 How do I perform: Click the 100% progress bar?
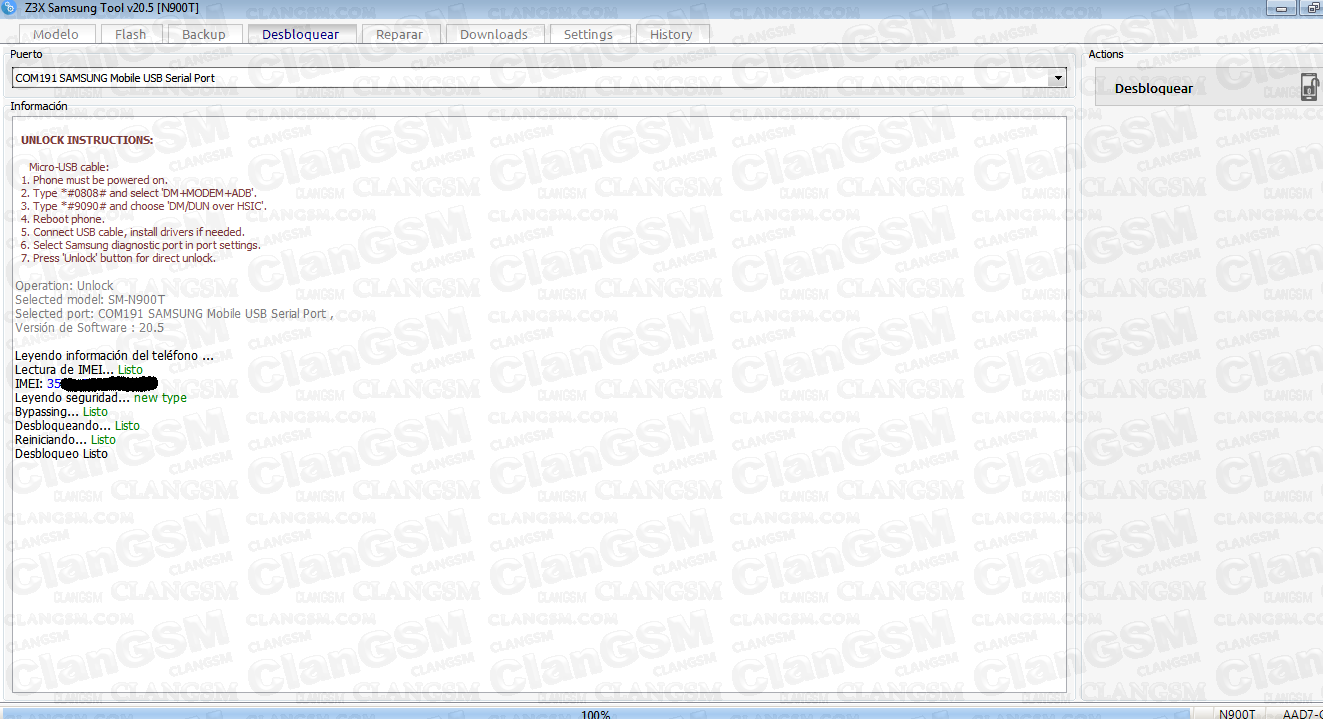pyautogui.click(x=596, y=714)
